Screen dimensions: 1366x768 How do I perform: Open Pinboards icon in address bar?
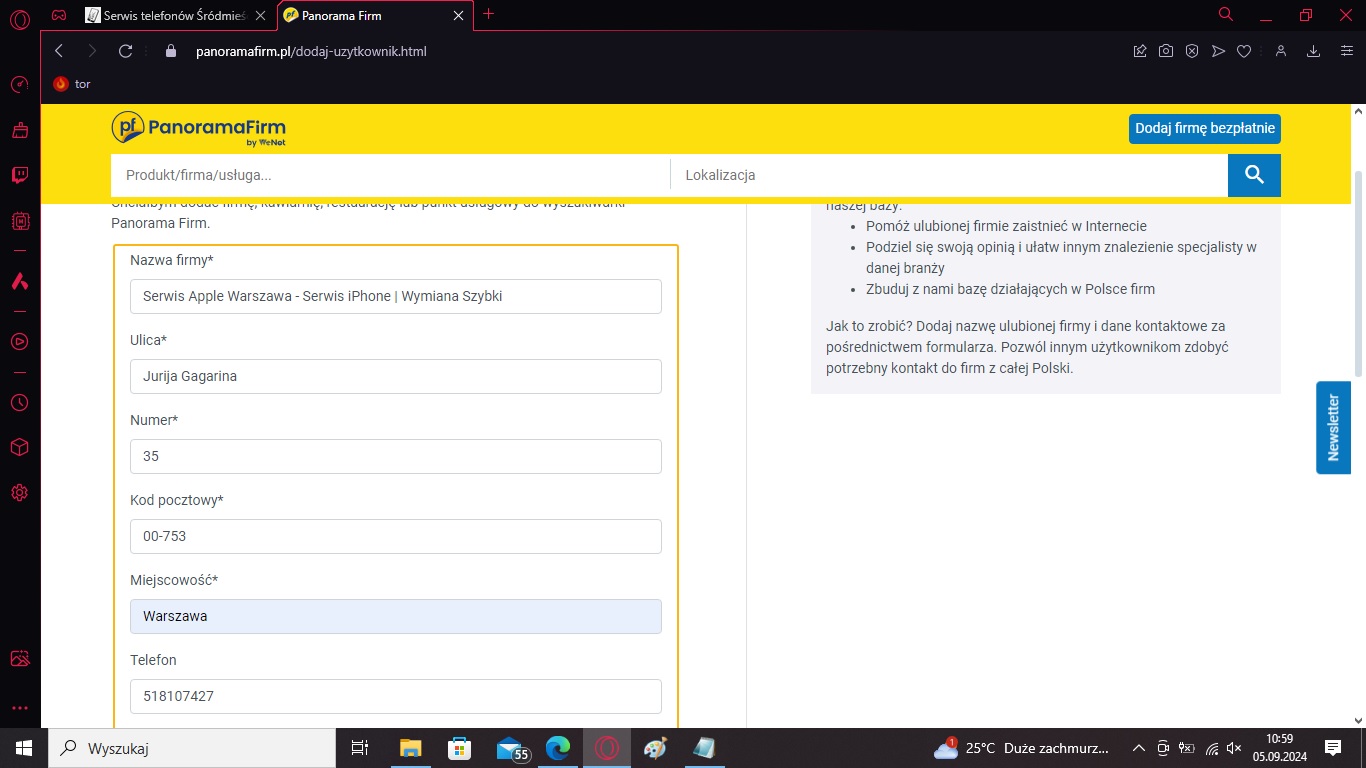[1140, 51]
